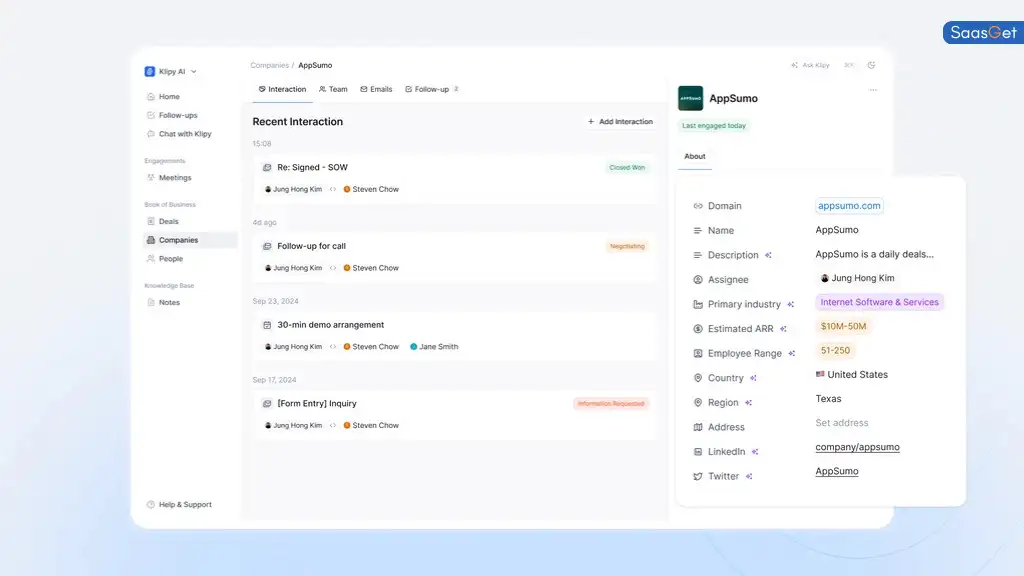Open Follow-ups via its sidebar icon

[x=151, y=115]
